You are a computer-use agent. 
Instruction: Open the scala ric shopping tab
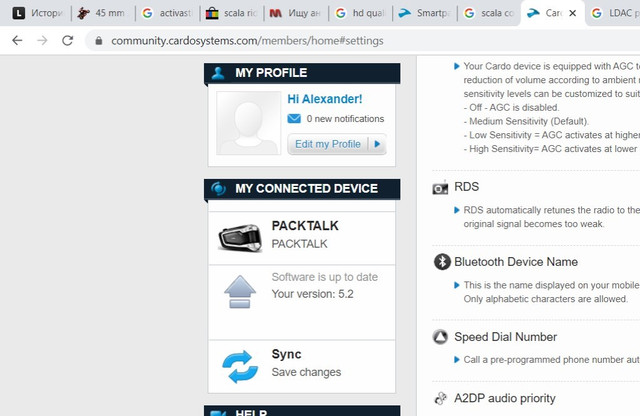(x=231, y=13)
